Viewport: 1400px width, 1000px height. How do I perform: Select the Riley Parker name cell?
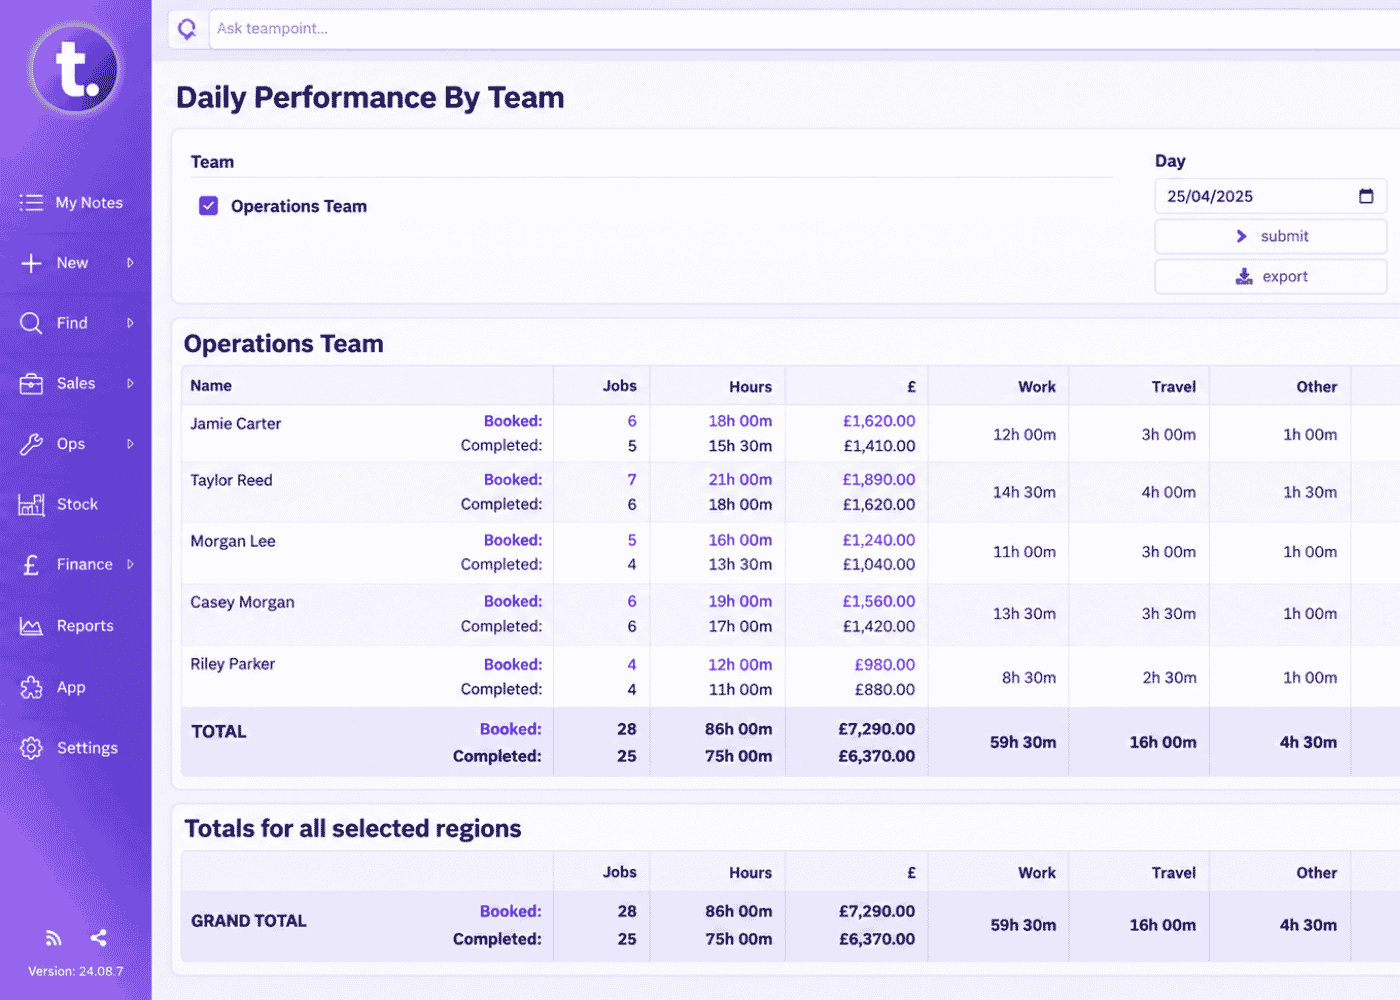pyautogui.click(x=233, y=664)
